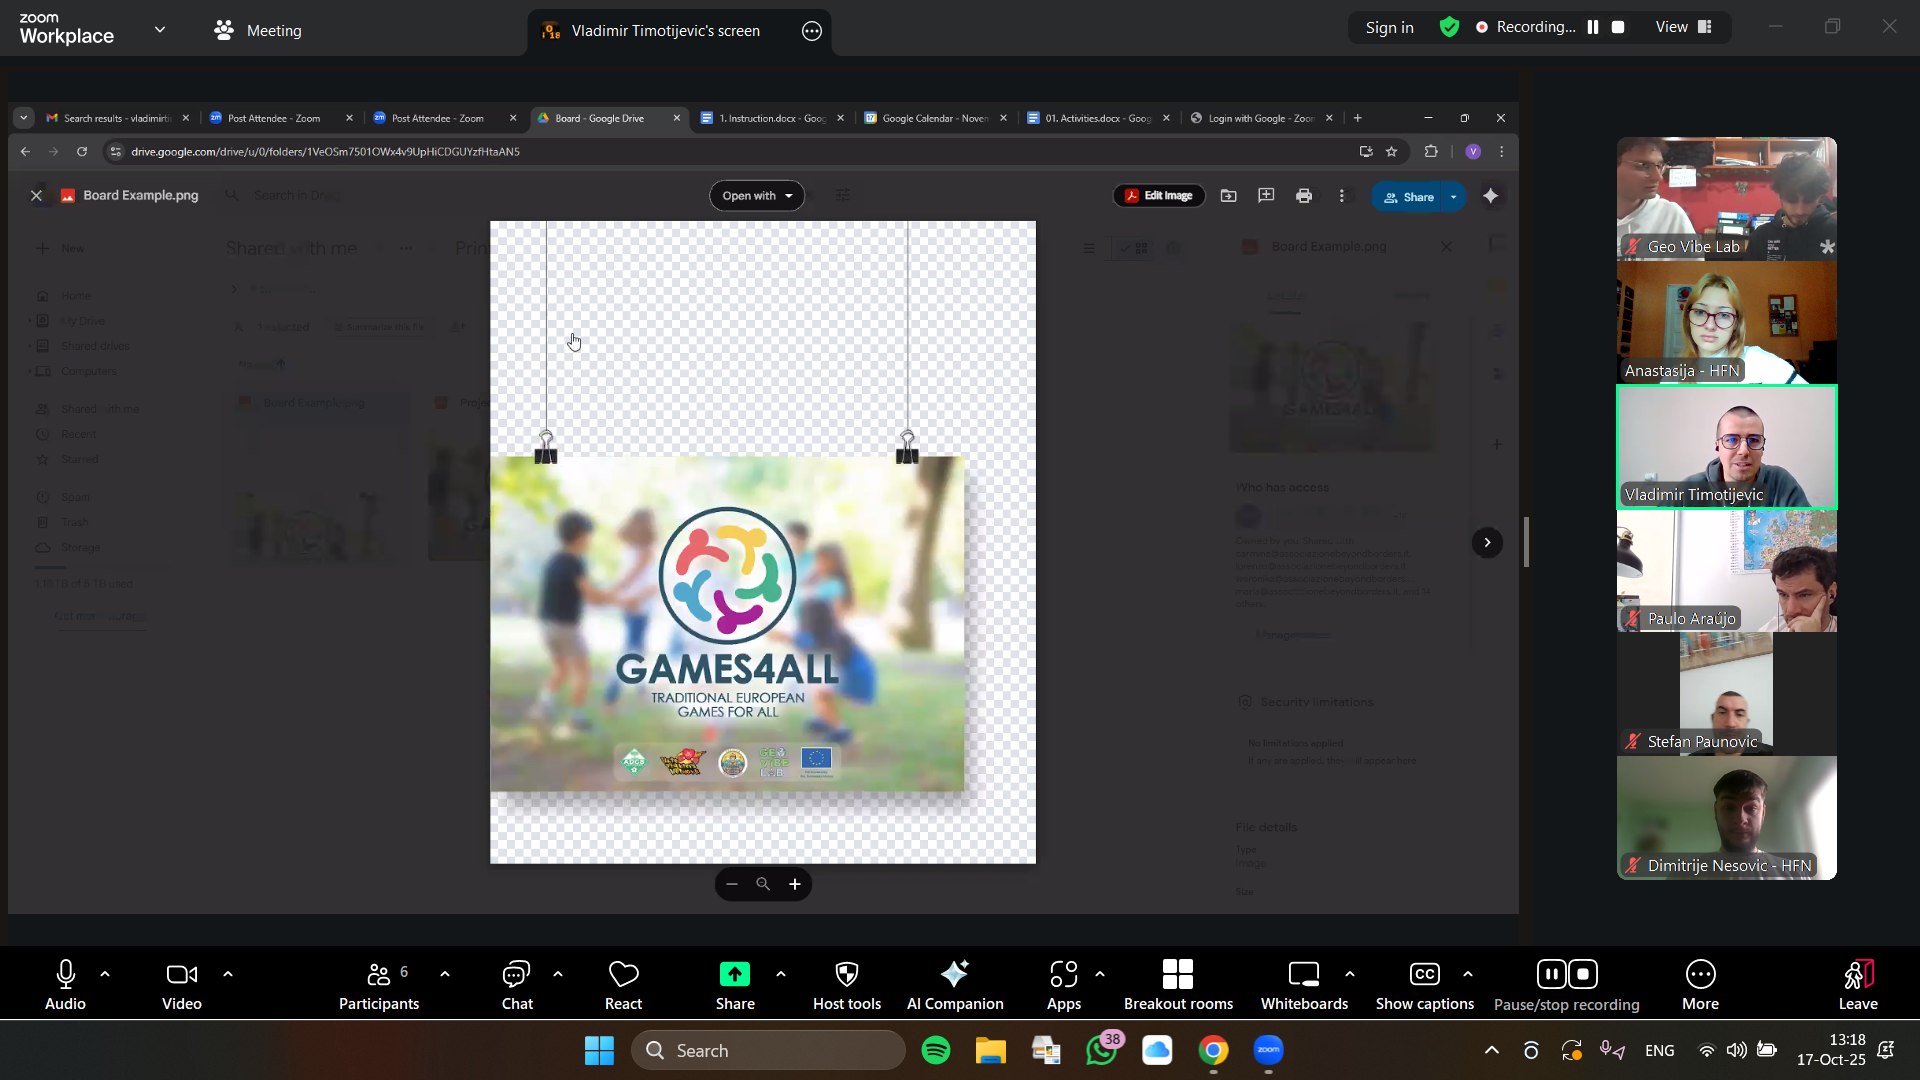Click the Edit image button
Screen dimensions: 1920x1080
(1159, 196)
